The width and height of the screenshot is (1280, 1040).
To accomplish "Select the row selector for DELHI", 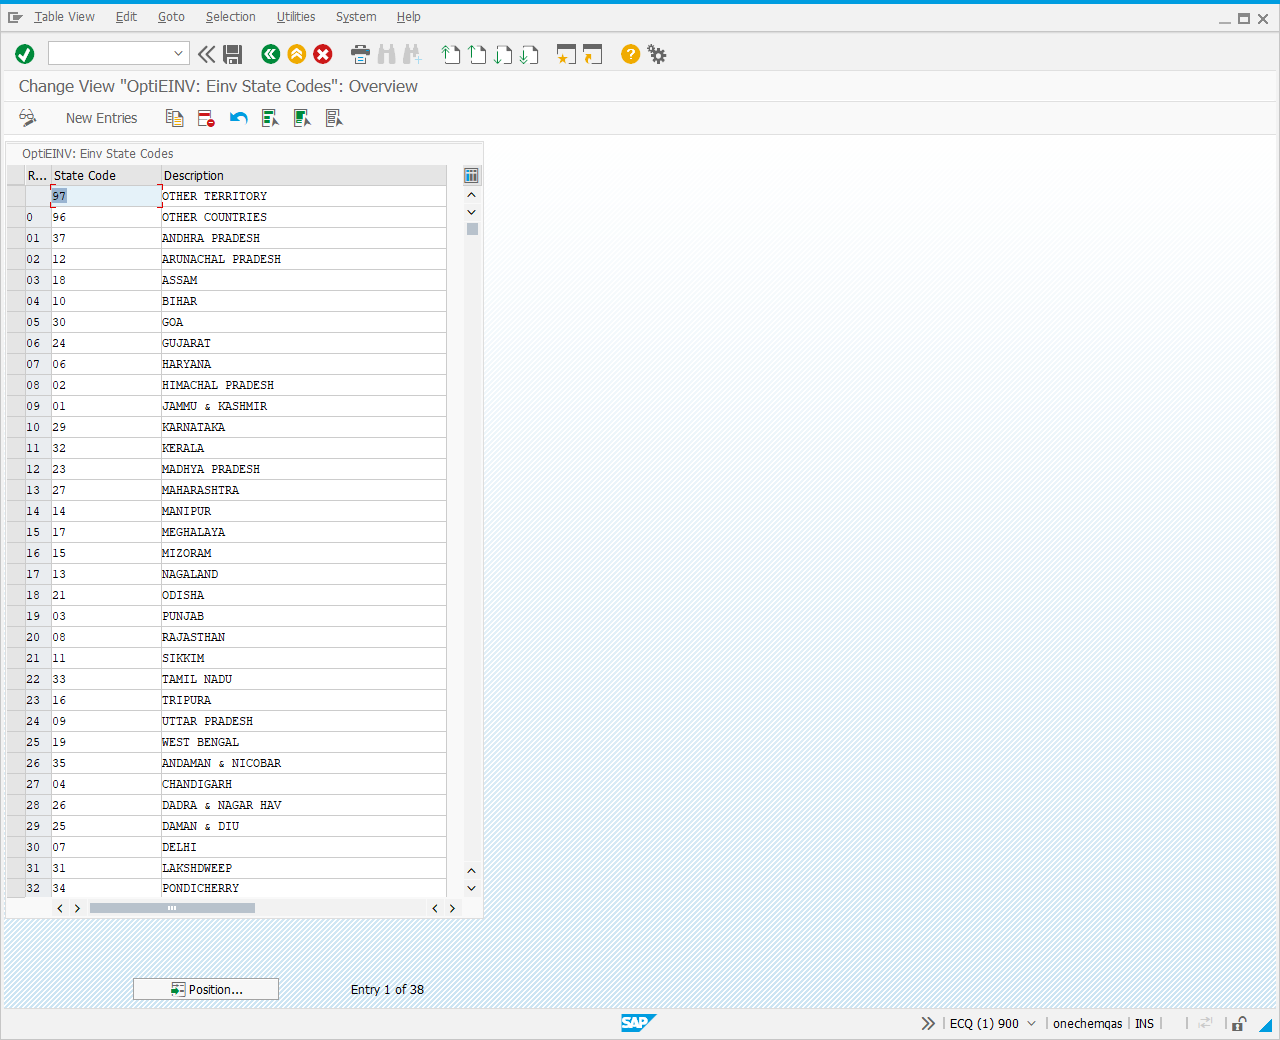I will (16, 847).
